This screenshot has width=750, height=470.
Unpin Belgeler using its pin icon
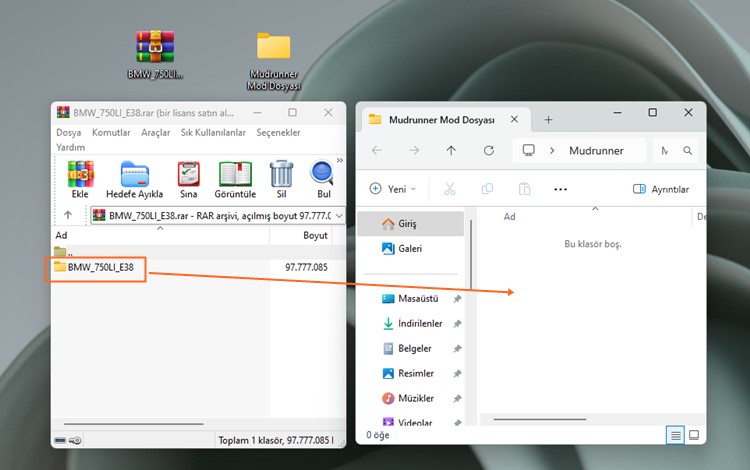click(457, 349)
